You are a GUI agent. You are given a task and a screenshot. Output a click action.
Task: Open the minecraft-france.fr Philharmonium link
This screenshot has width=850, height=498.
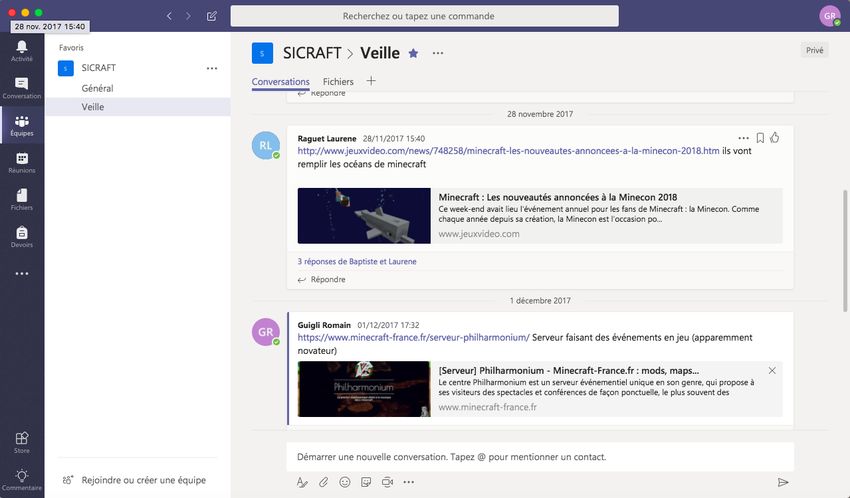coord(413,337)
